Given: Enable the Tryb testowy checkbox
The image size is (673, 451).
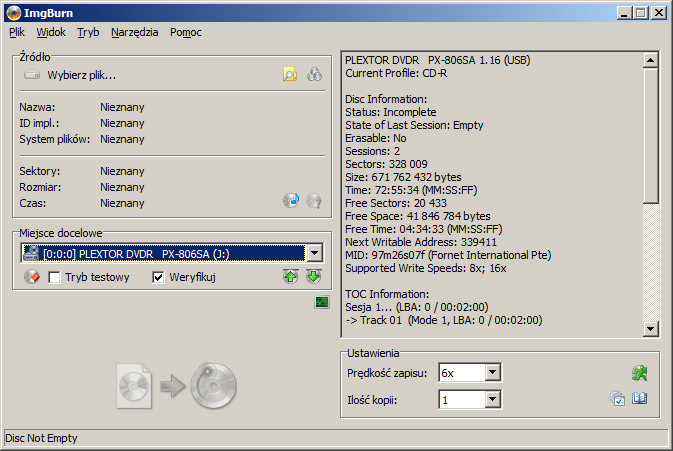Looking at the screenshot, I should pos(55,277).
